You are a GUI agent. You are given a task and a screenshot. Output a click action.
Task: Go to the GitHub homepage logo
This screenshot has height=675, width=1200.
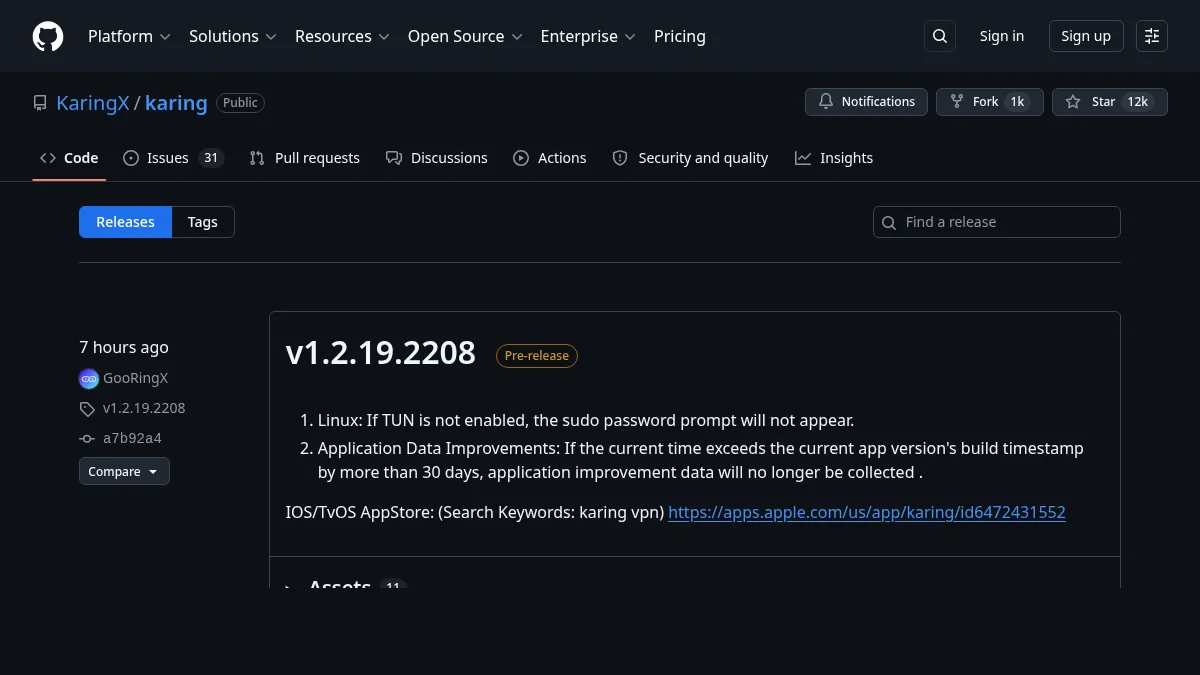click(x=48, y=36)
